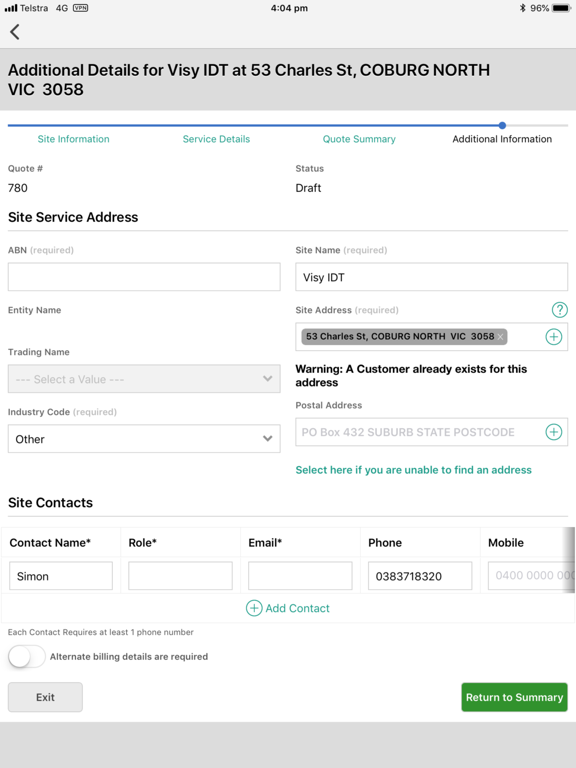Image resolution: width=576 pixels, height=768 pixels.
Task: Open the Site Address help question icon
Action: [x=559, y=310]
